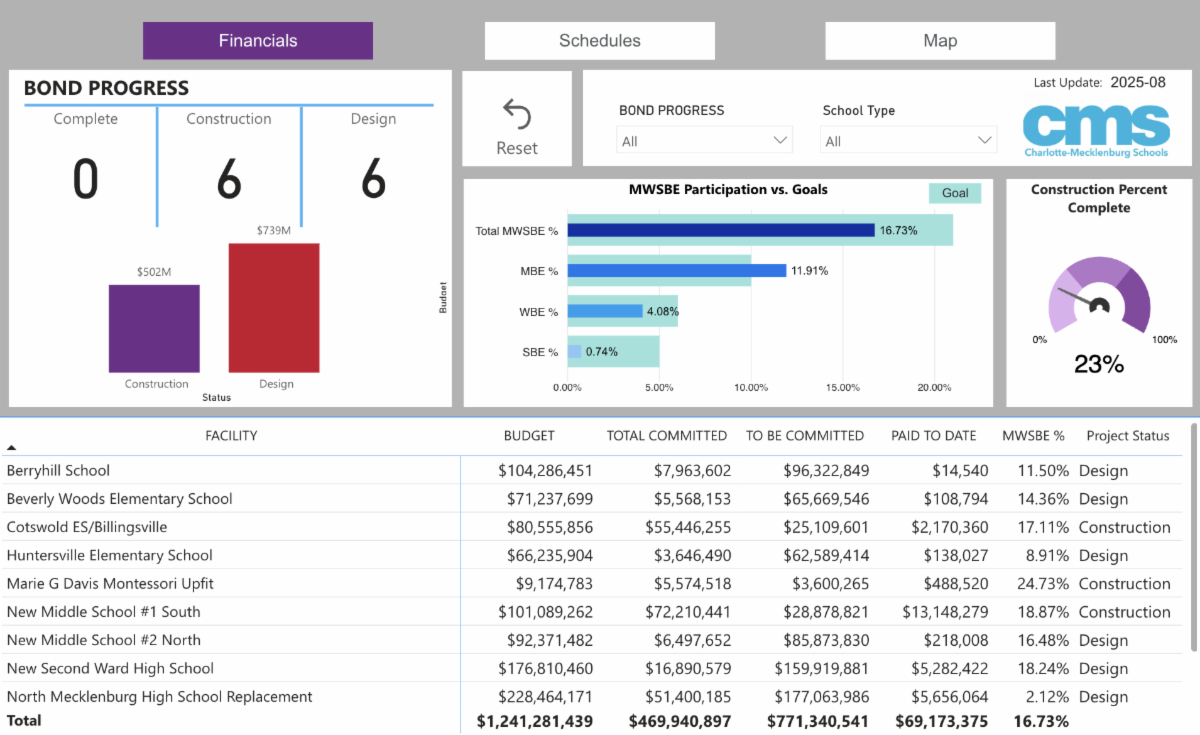Sort by the PAID TO DATE header
This screenshot has width=1200, height=735.
tap(933, 436)
